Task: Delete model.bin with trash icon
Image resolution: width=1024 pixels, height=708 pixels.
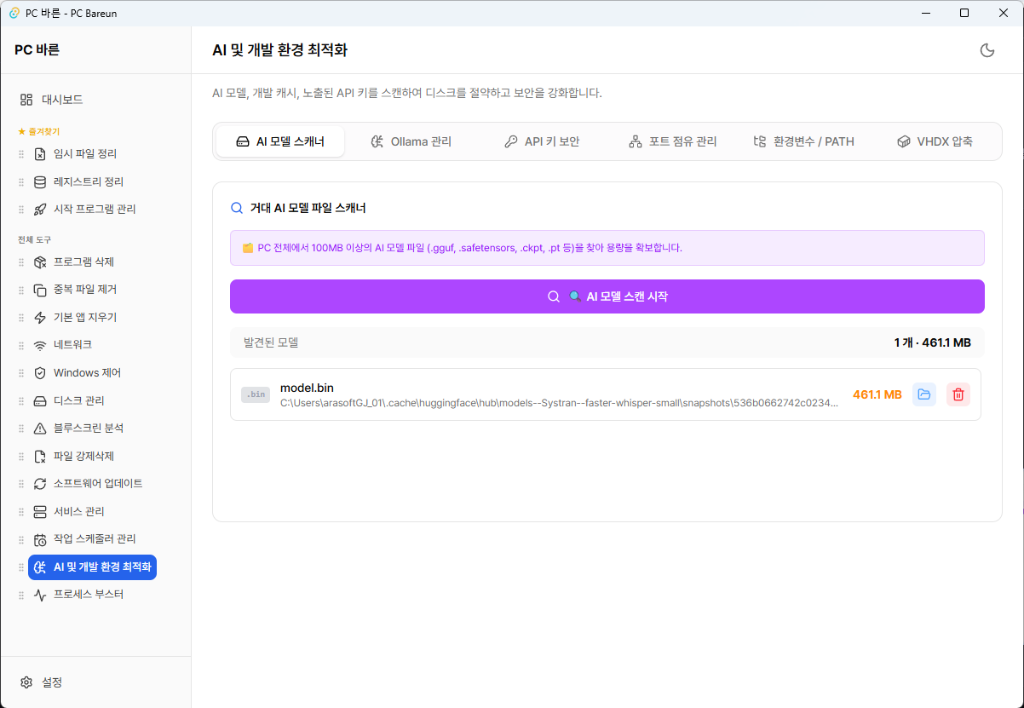Action: (x=958, y=394)
